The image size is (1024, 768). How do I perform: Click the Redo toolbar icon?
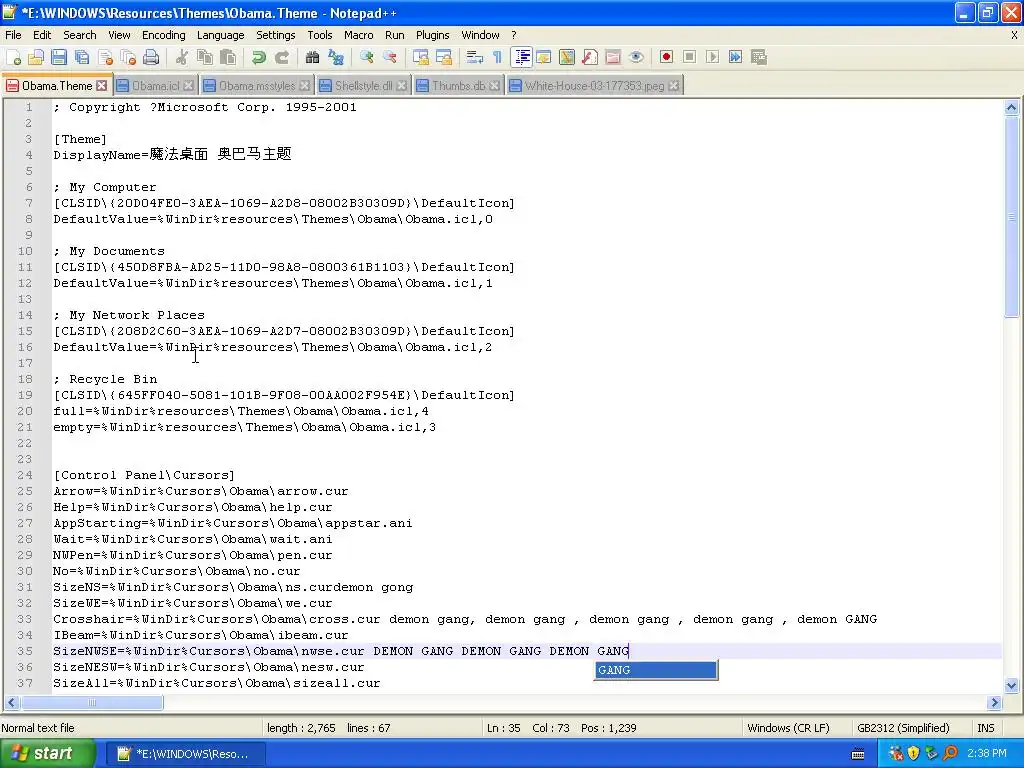281,57
